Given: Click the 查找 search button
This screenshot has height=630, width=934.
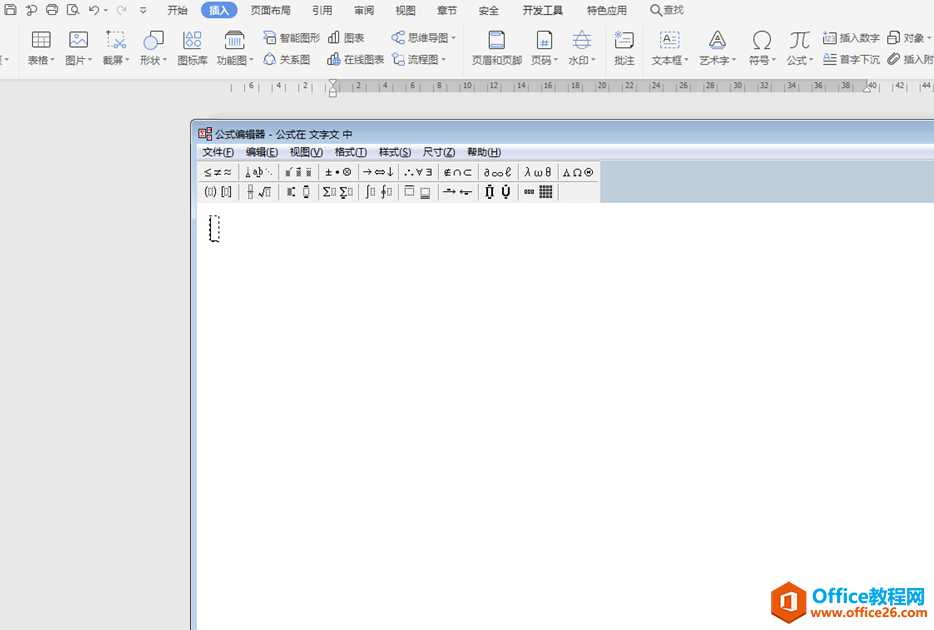Looking at the screenshot, I should click(667, 10).
